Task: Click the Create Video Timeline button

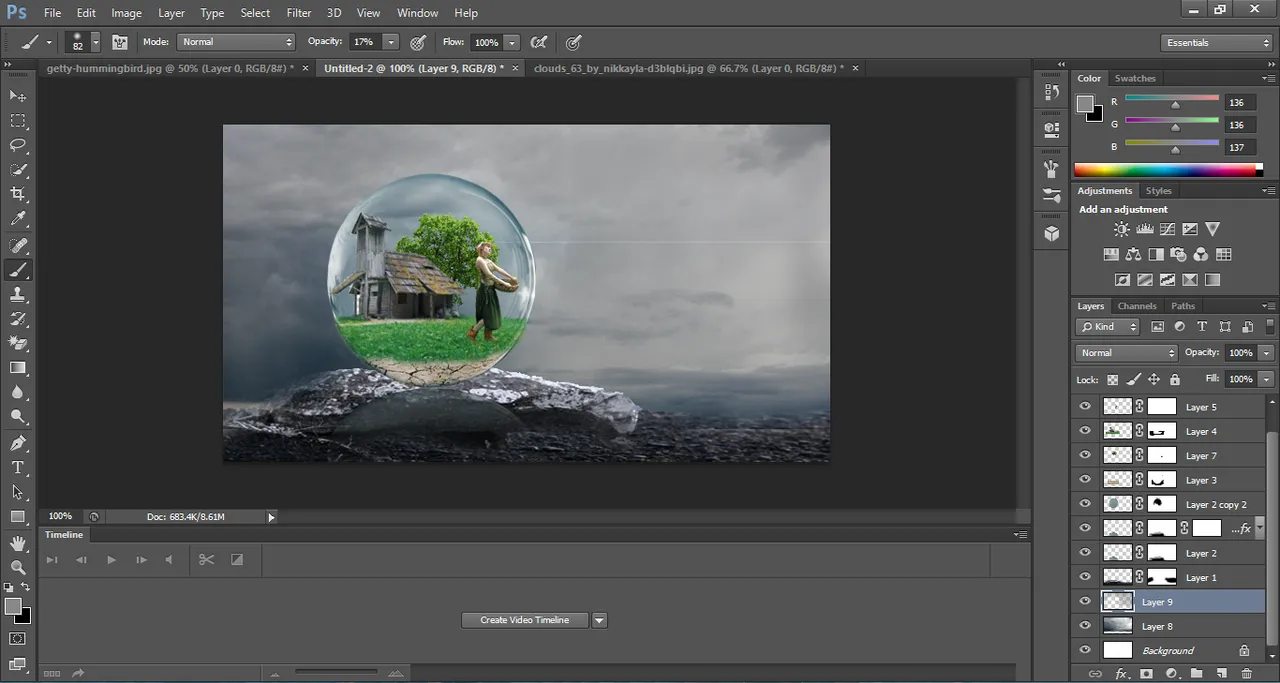Action: click(x=525, y=620)
